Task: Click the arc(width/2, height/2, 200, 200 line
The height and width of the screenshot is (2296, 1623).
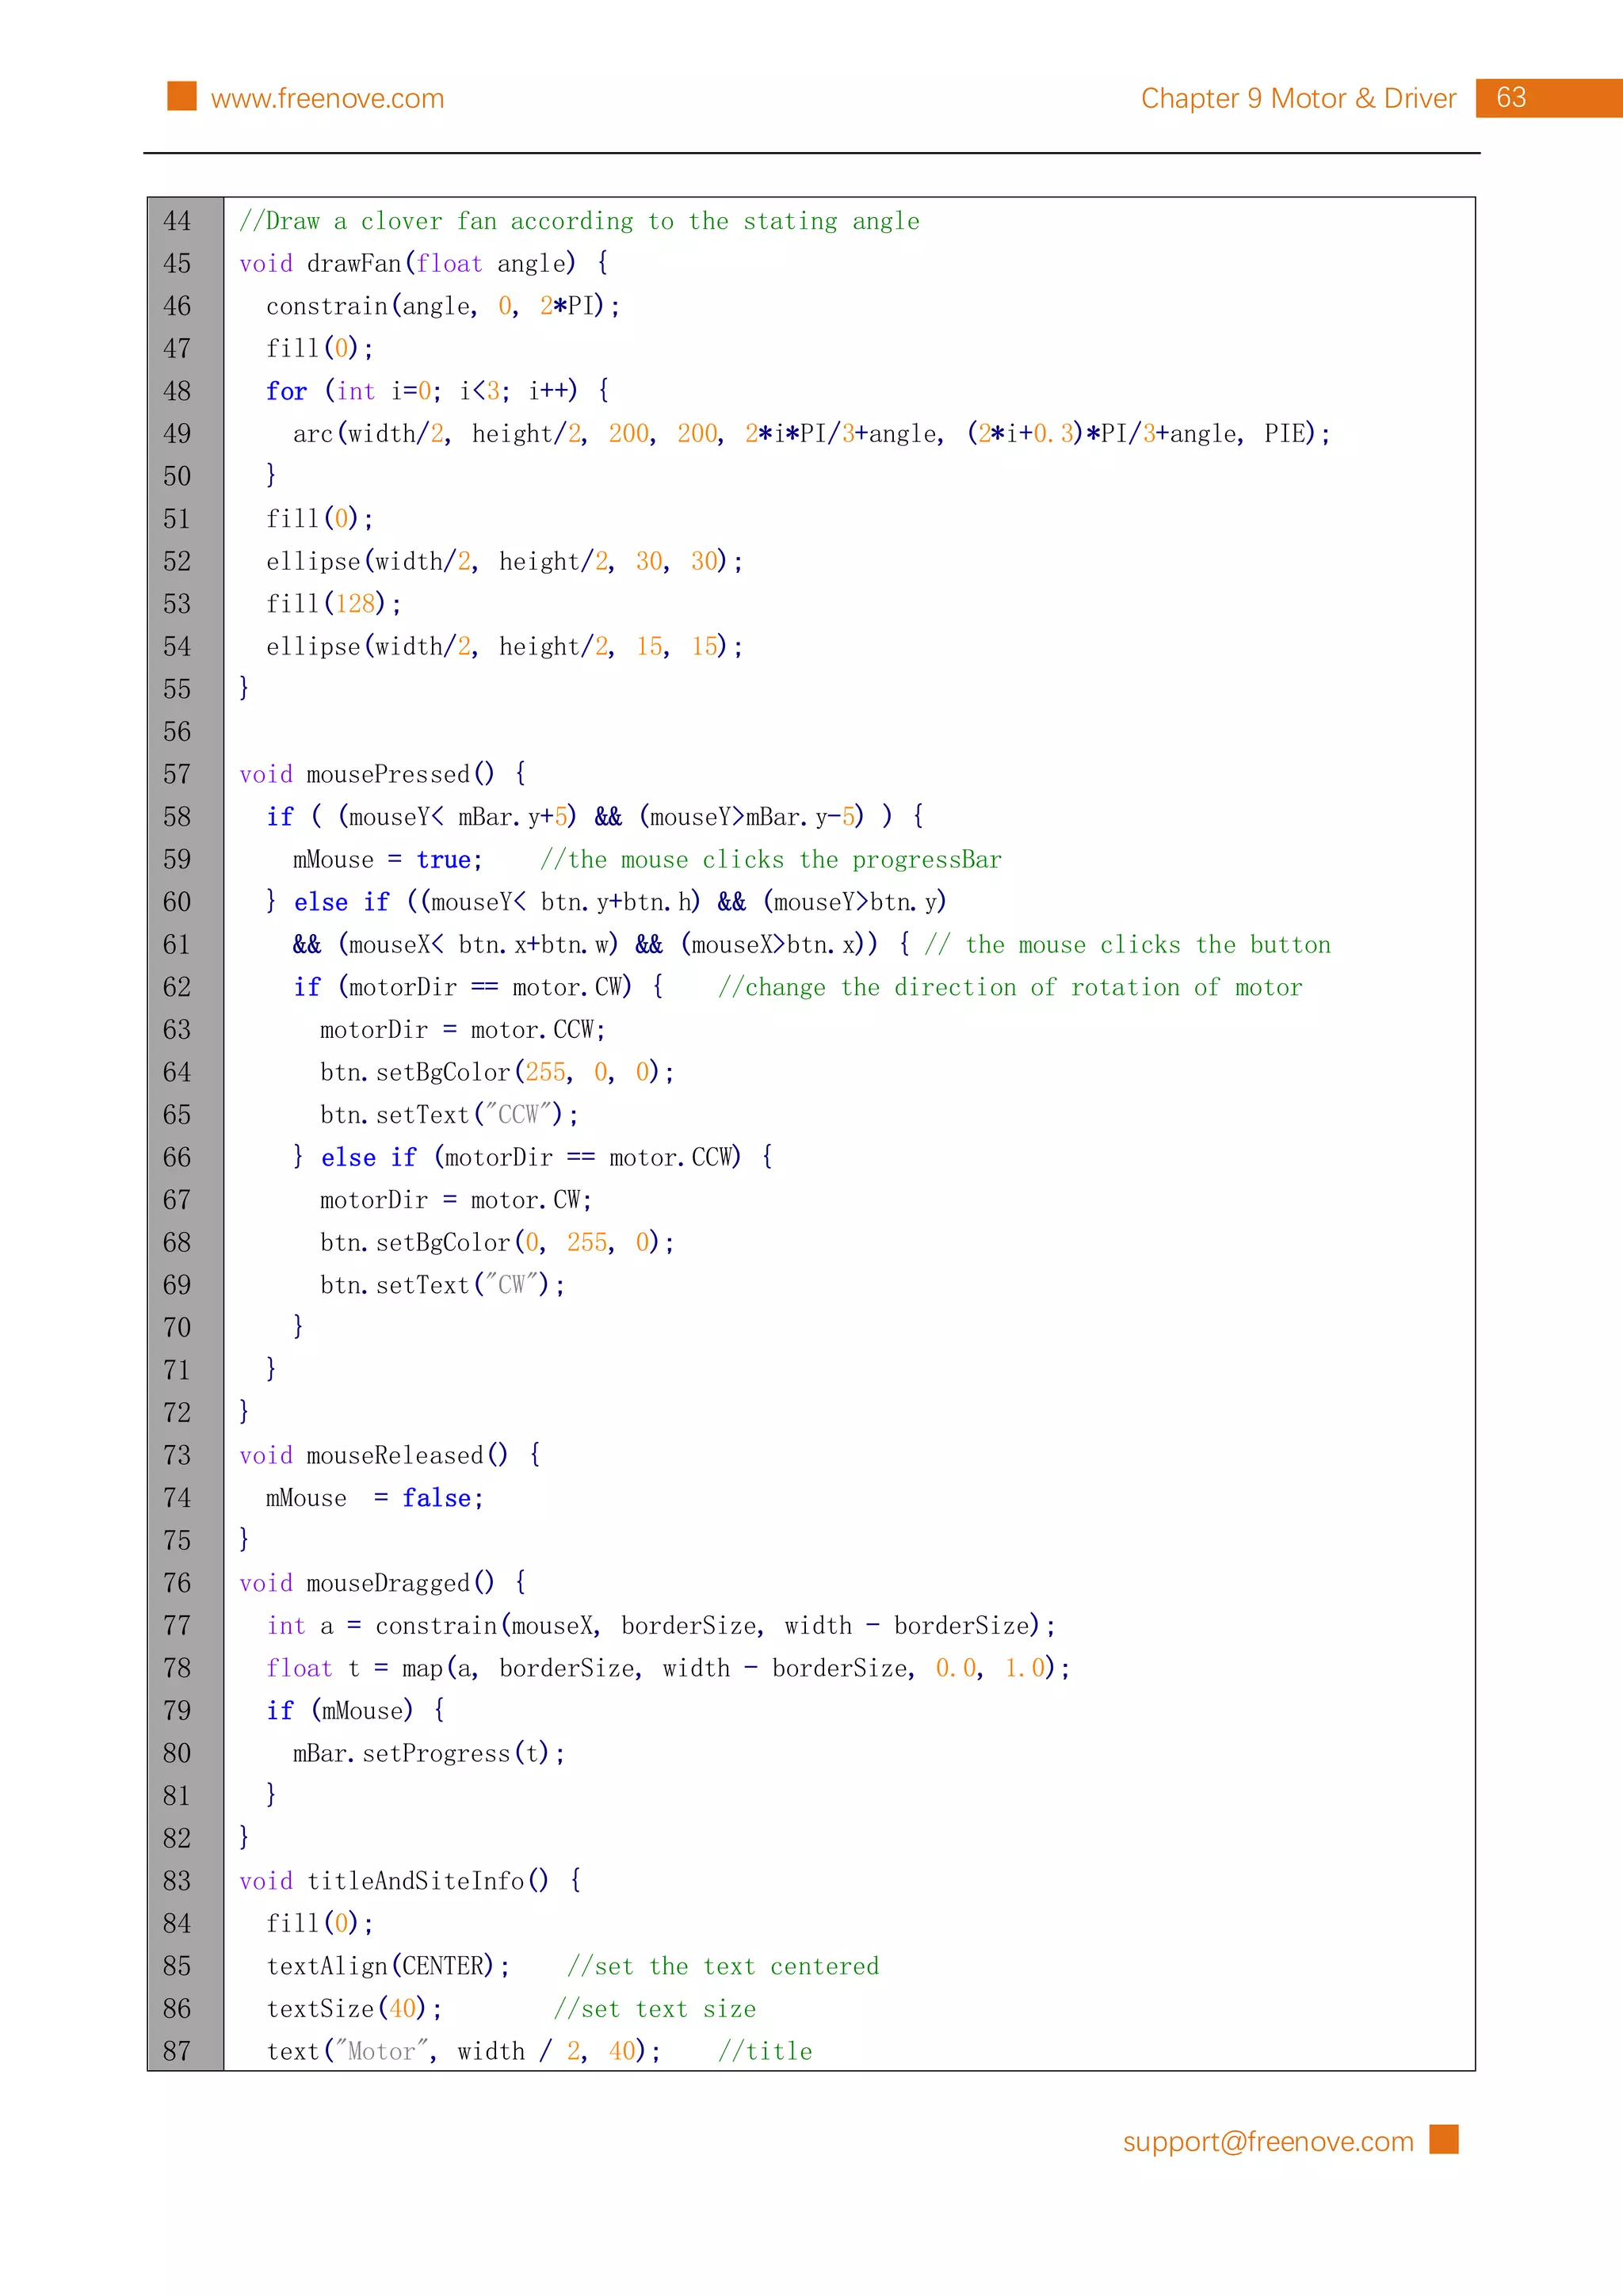Action: pyautogui.click(x=811, y=434)
